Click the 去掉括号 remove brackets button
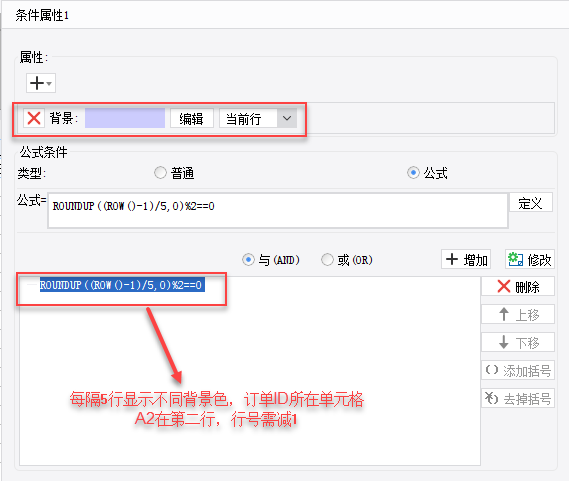The height and width of the screenshot is (481, 569). pyautogui.click(x=518, y=398)
